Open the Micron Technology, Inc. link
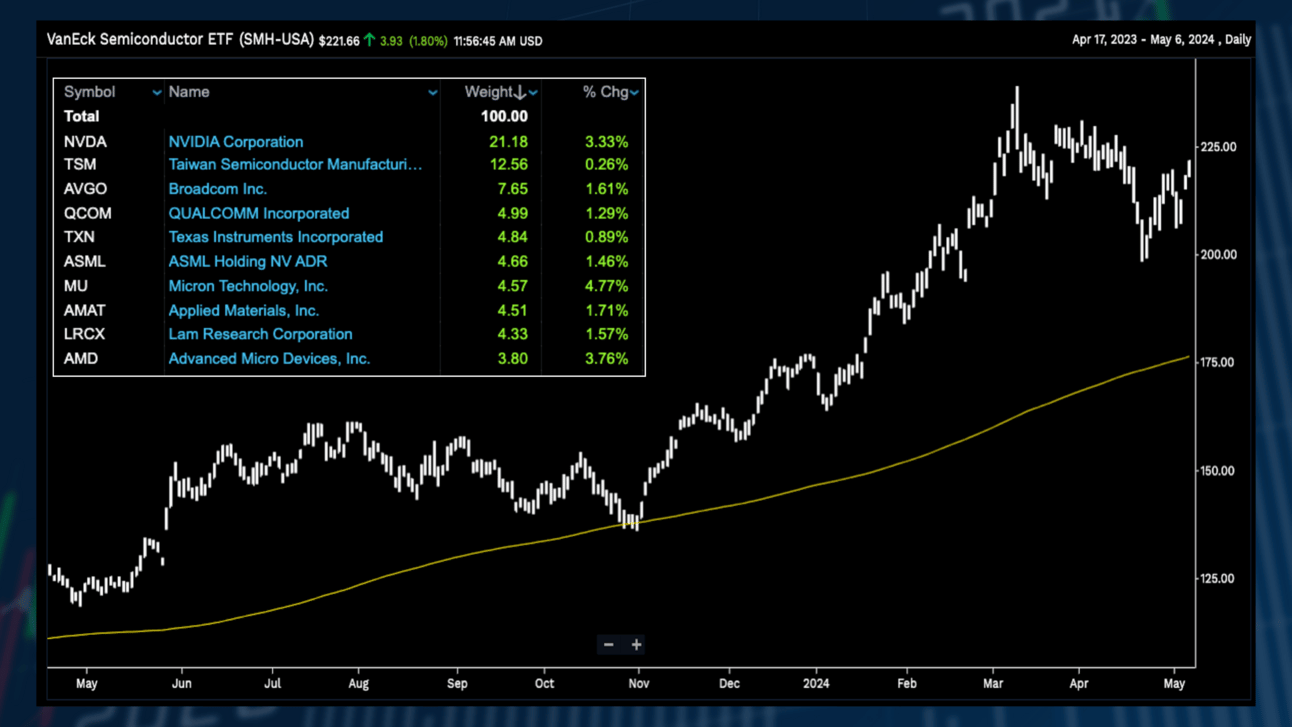The image size is (1292, 727). (248, 286)
